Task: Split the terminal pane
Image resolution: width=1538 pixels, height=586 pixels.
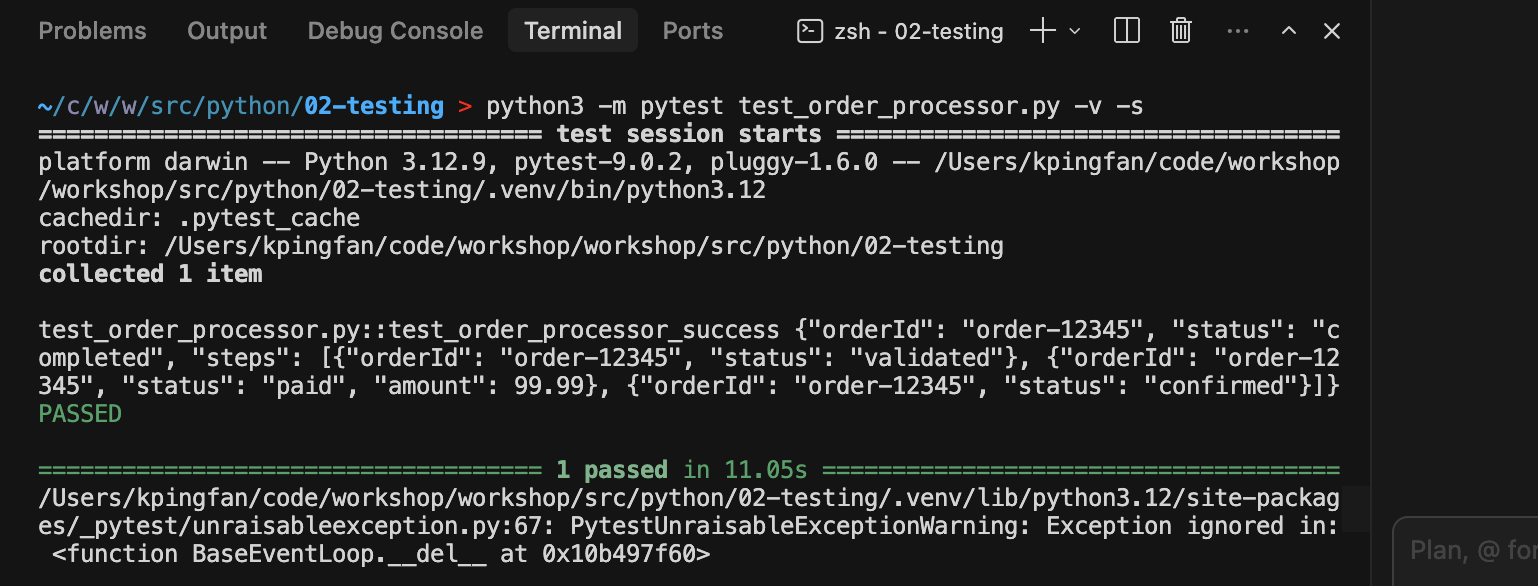Action: point(1126,31)
